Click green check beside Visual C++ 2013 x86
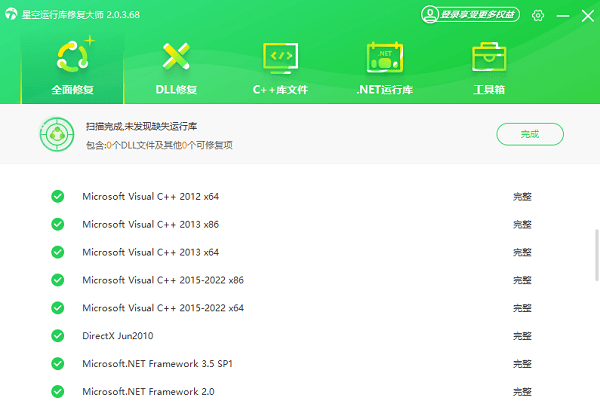Image resolution: width=600 pixels, height=410 pixels. coord(58,224)
